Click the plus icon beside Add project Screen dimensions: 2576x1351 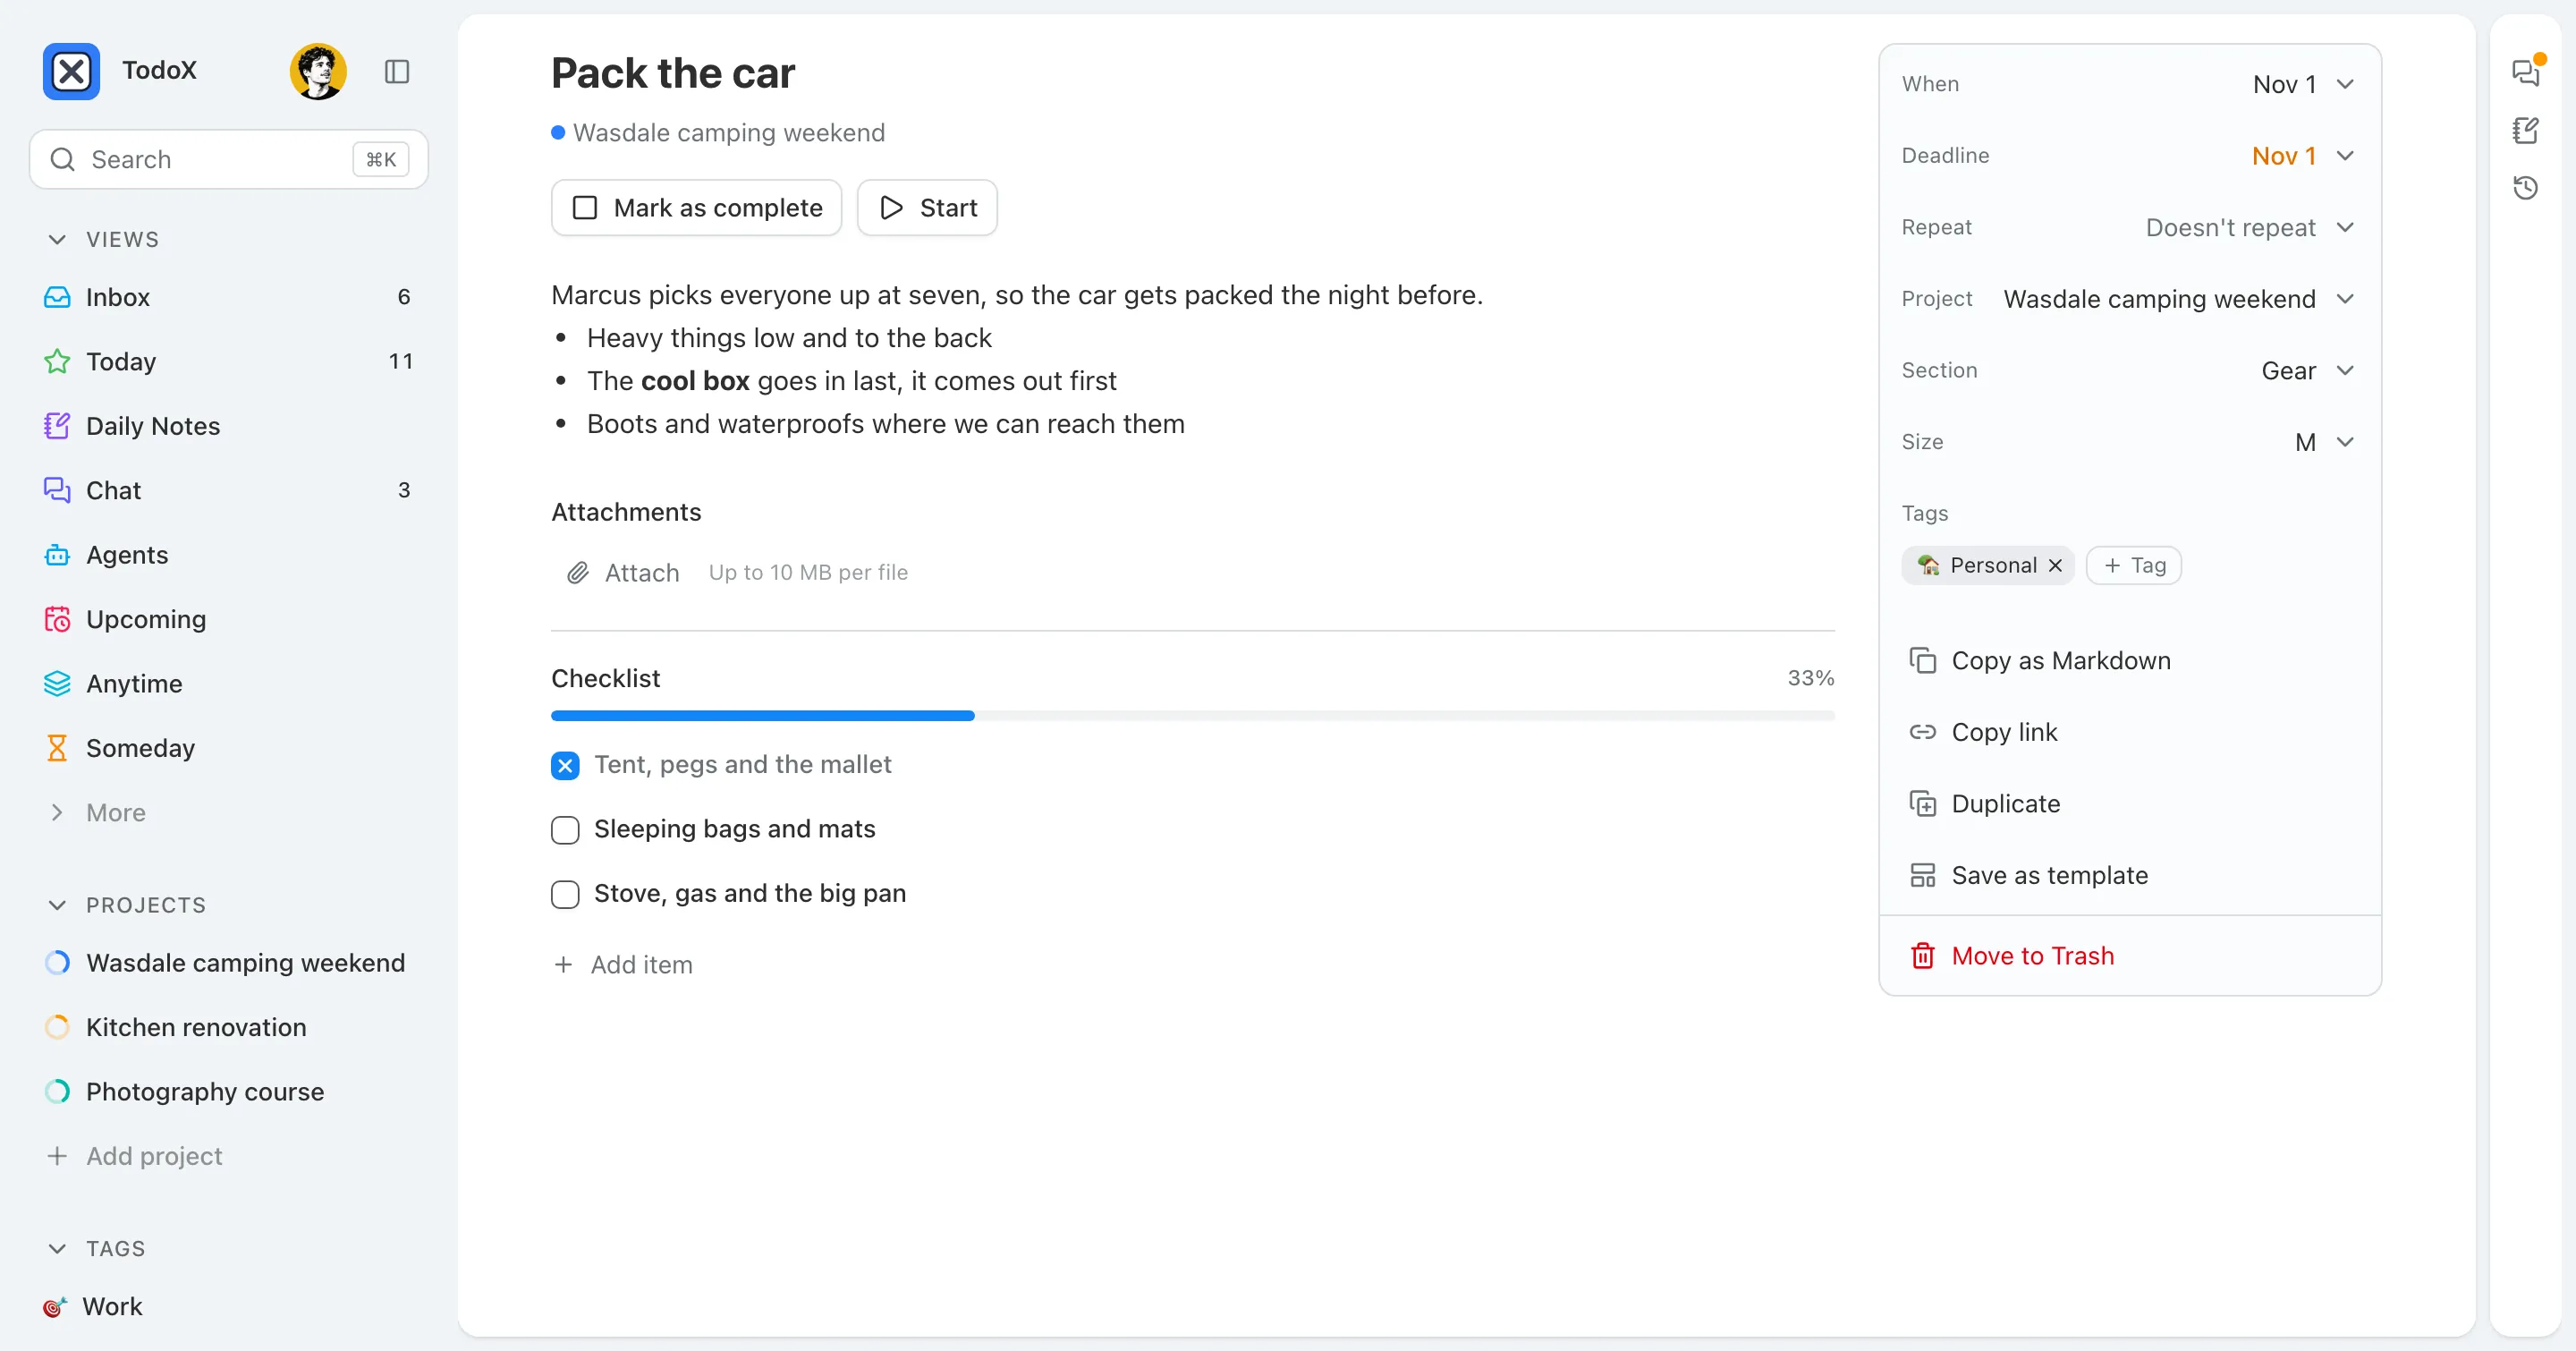[57, 1156]
